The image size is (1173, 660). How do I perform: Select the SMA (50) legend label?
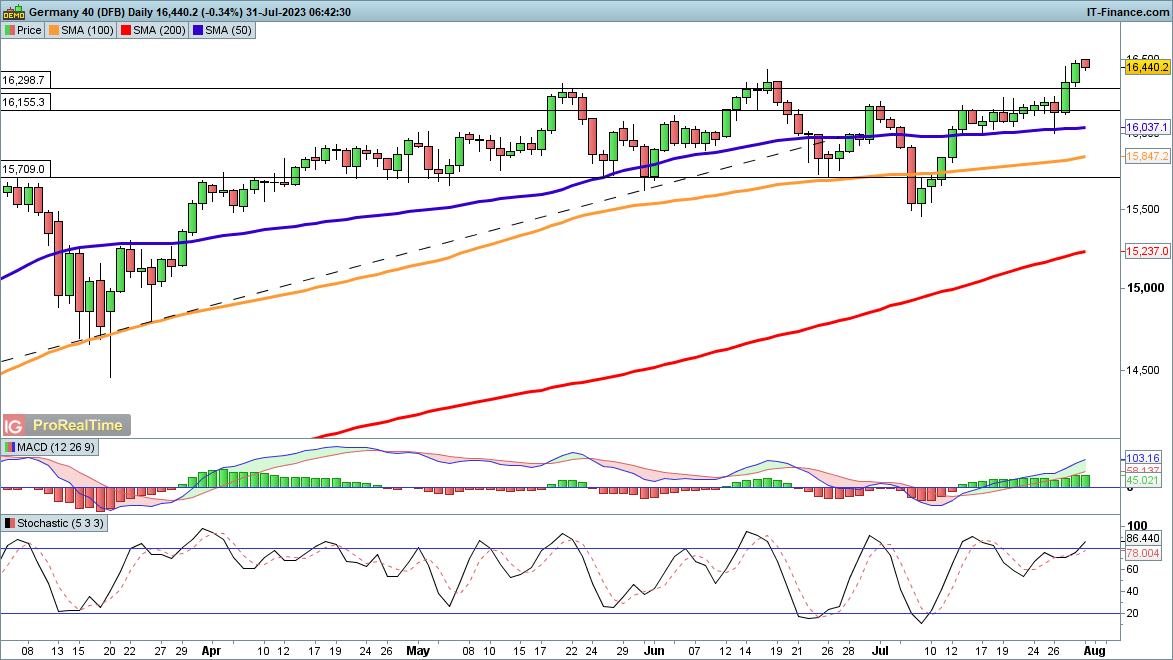(x=228, y=30)
